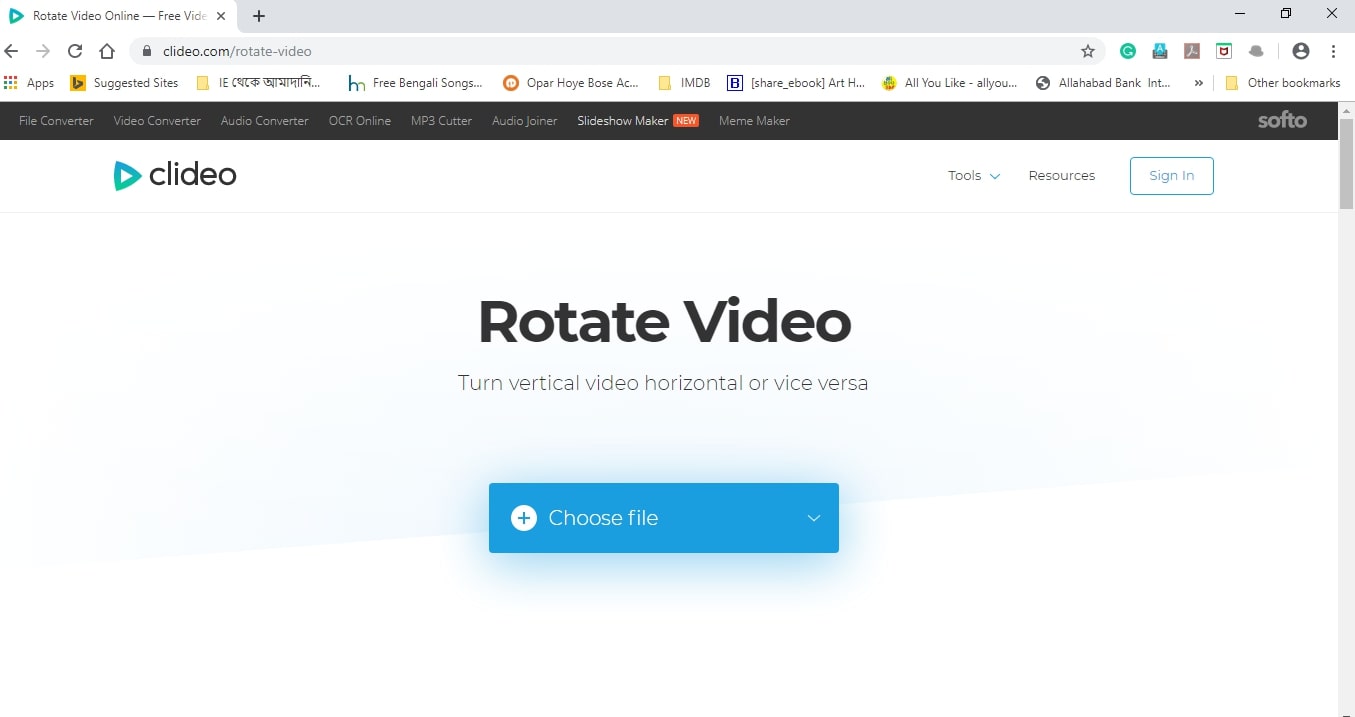Click the clideo logo
The height and width of the screenshot is (717, 1355).
pyautogui.click(x=175, y=175)
